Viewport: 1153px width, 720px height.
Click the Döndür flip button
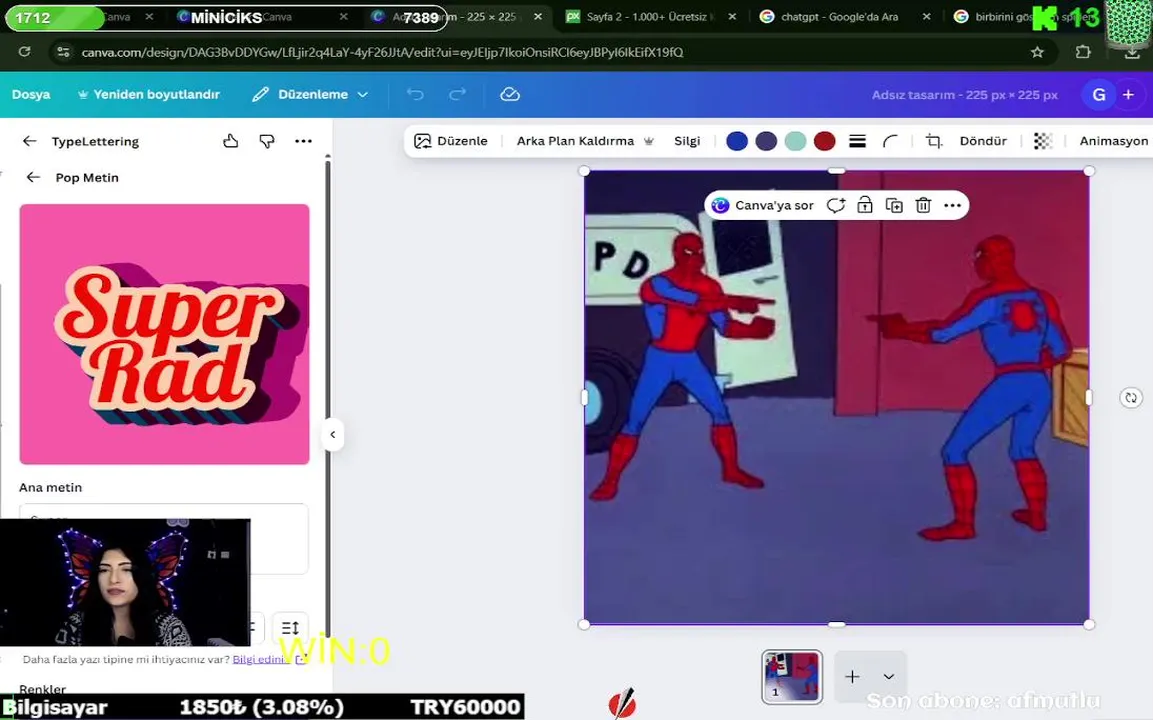point(983,141)
